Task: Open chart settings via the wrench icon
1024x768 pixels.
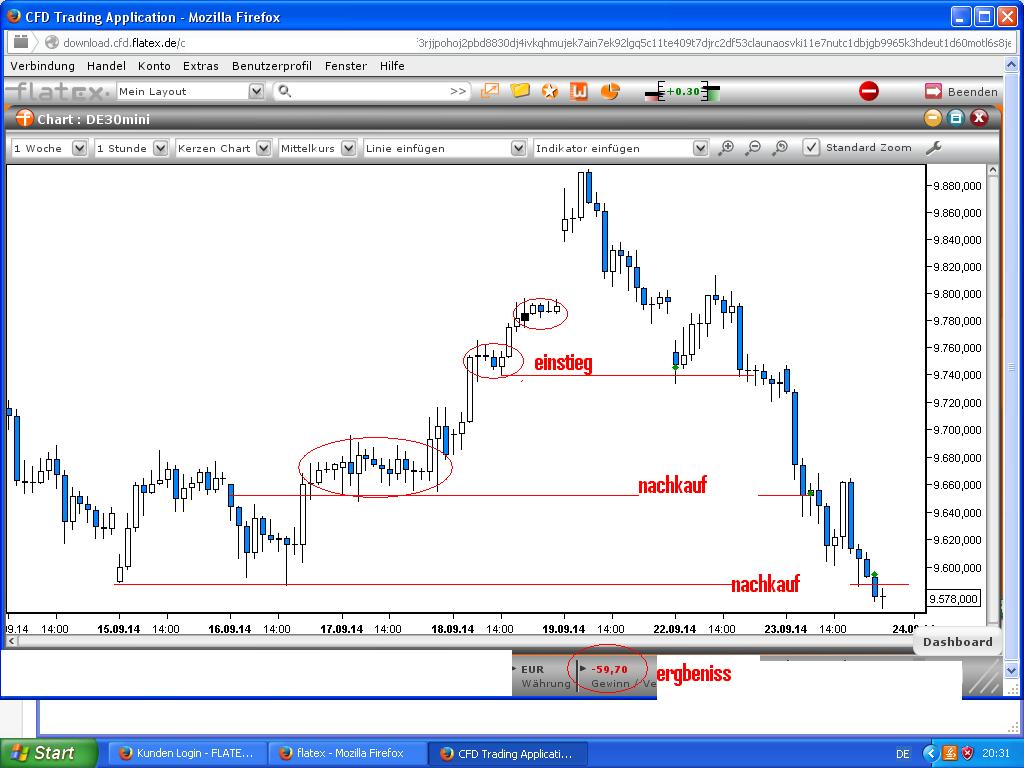Action: pos(933,148)
